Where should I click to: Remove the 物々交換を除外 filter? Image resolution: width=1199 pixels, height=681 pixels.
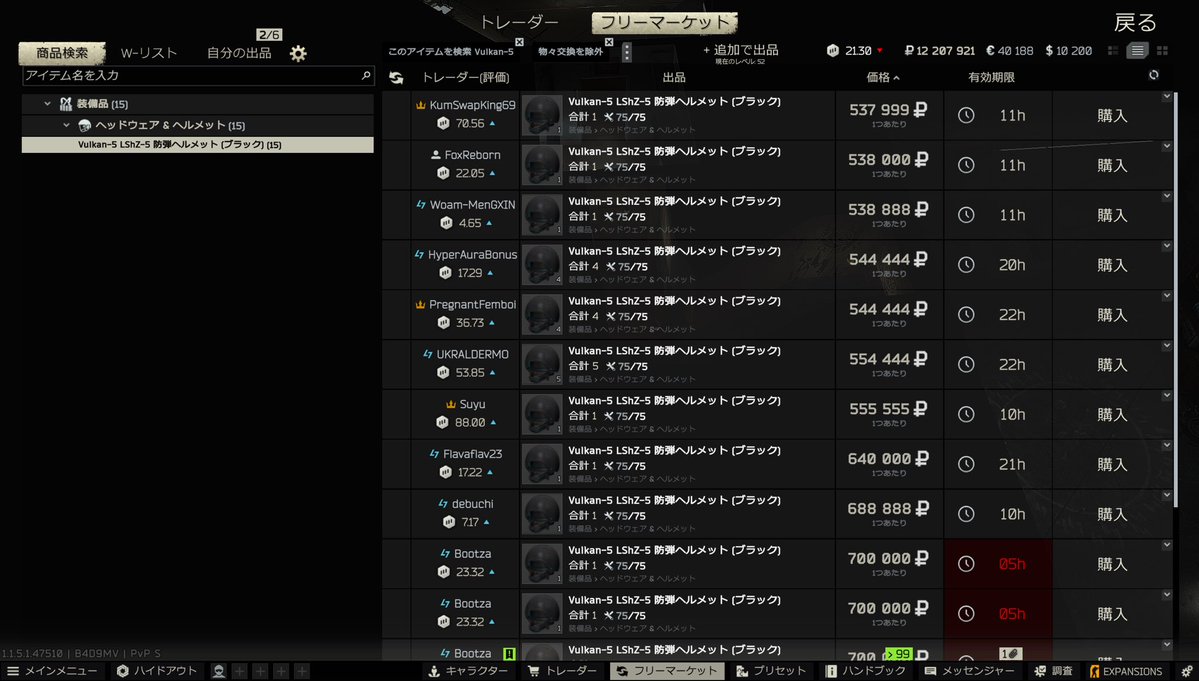point(609,42)
